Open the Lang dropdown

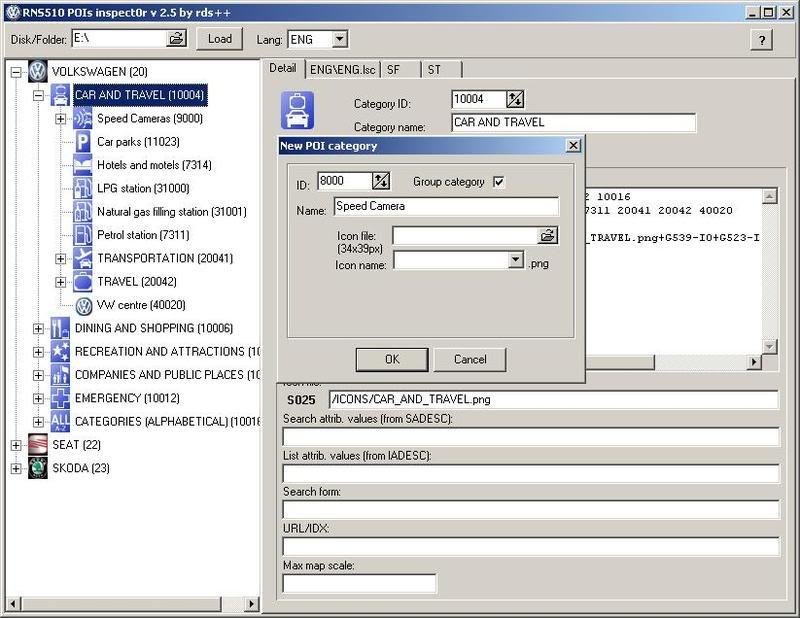point(340,39)
